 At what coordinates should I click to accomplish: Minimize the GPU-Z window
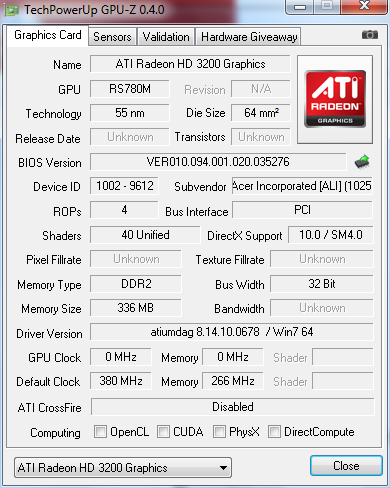point(300,7)
